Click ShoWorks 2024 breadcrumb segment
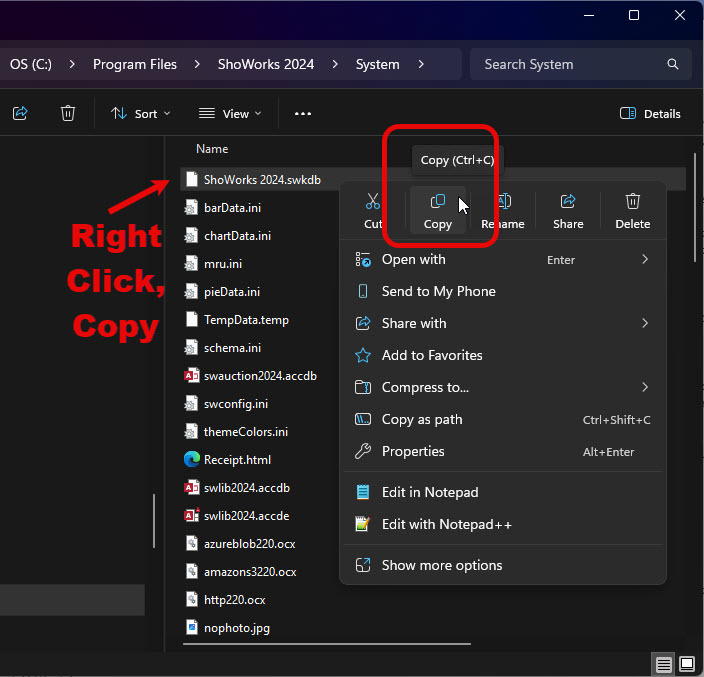The image size is (704, 677). [266, 64]
